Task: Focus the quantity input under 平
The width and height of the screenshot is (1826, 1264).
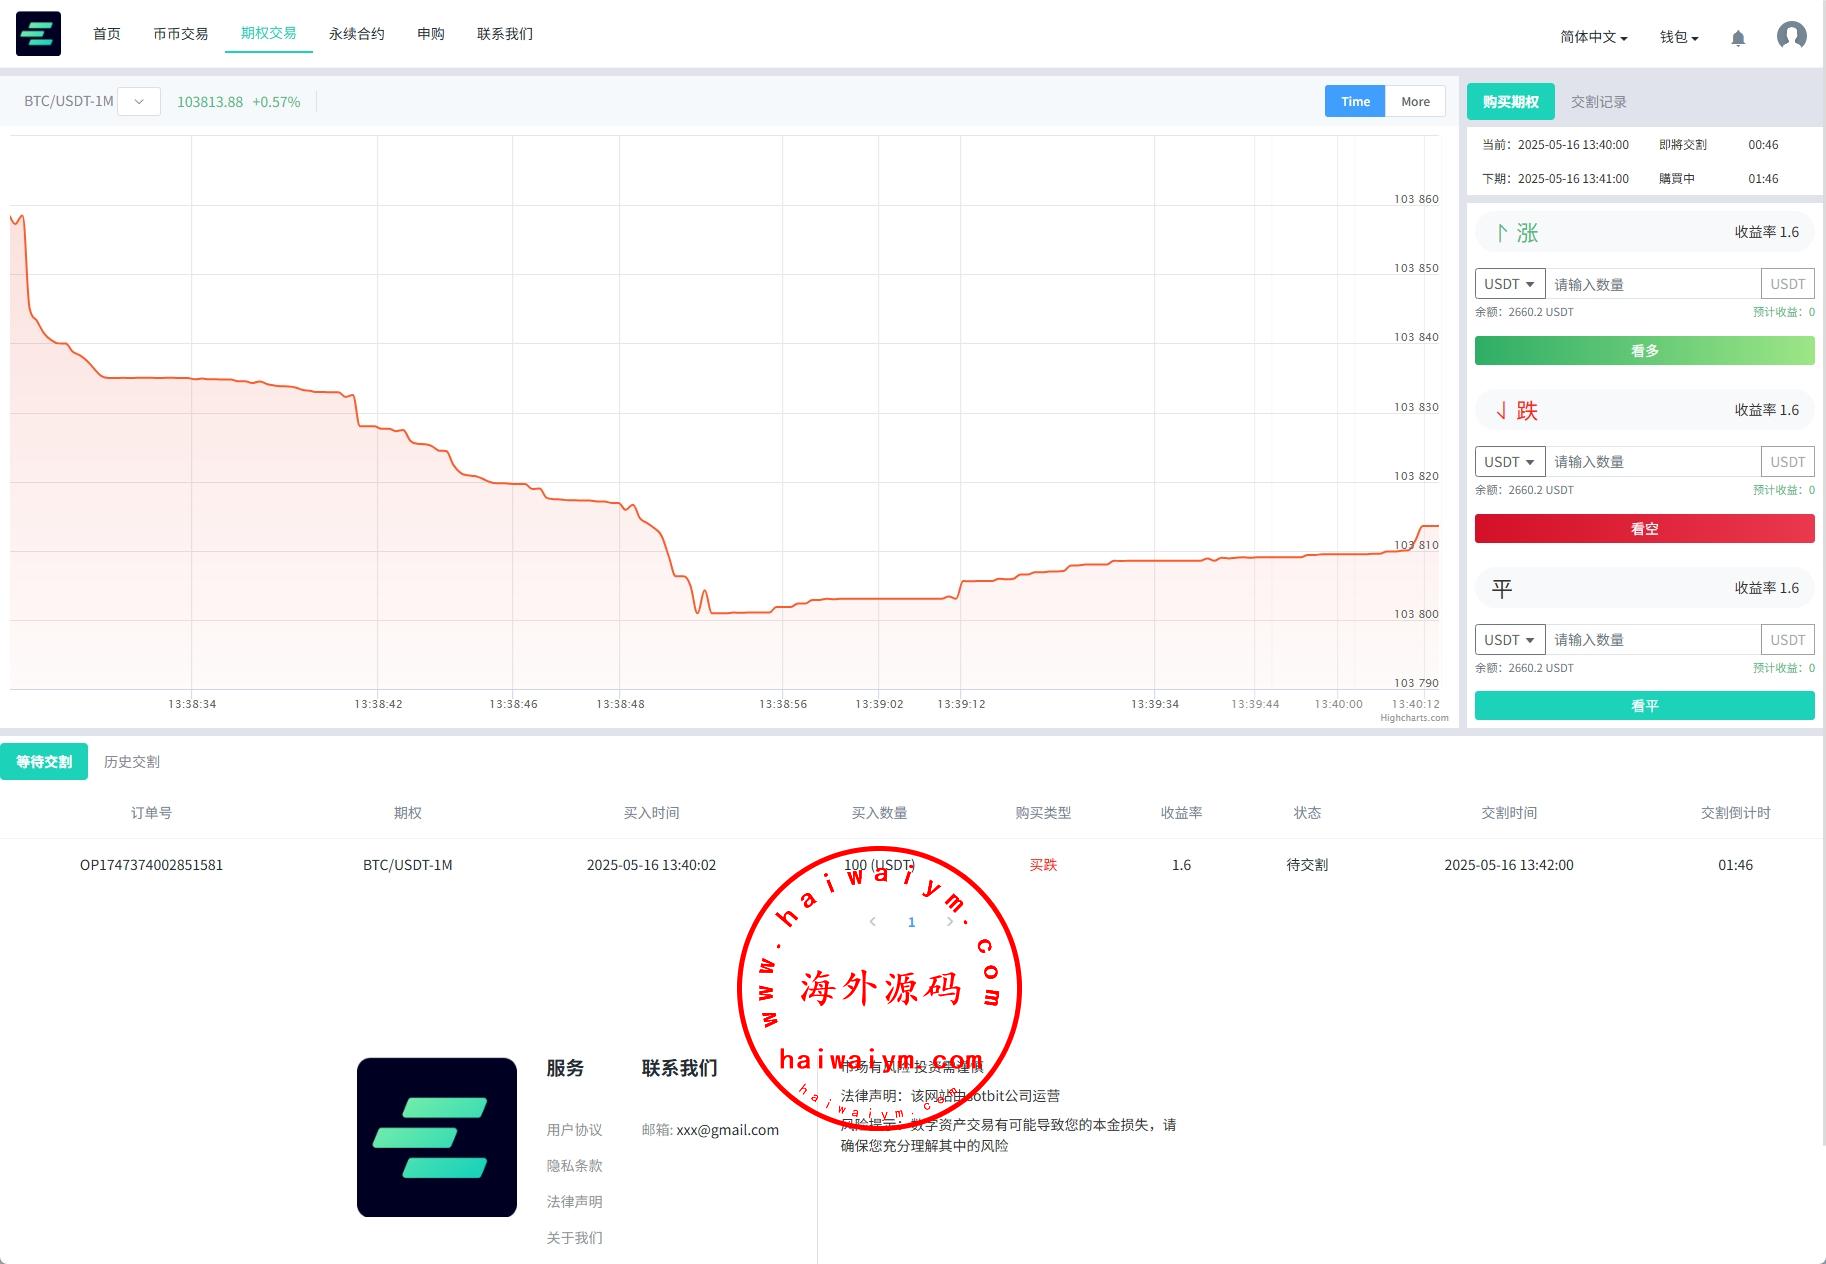Action: tap(1652, 640)
